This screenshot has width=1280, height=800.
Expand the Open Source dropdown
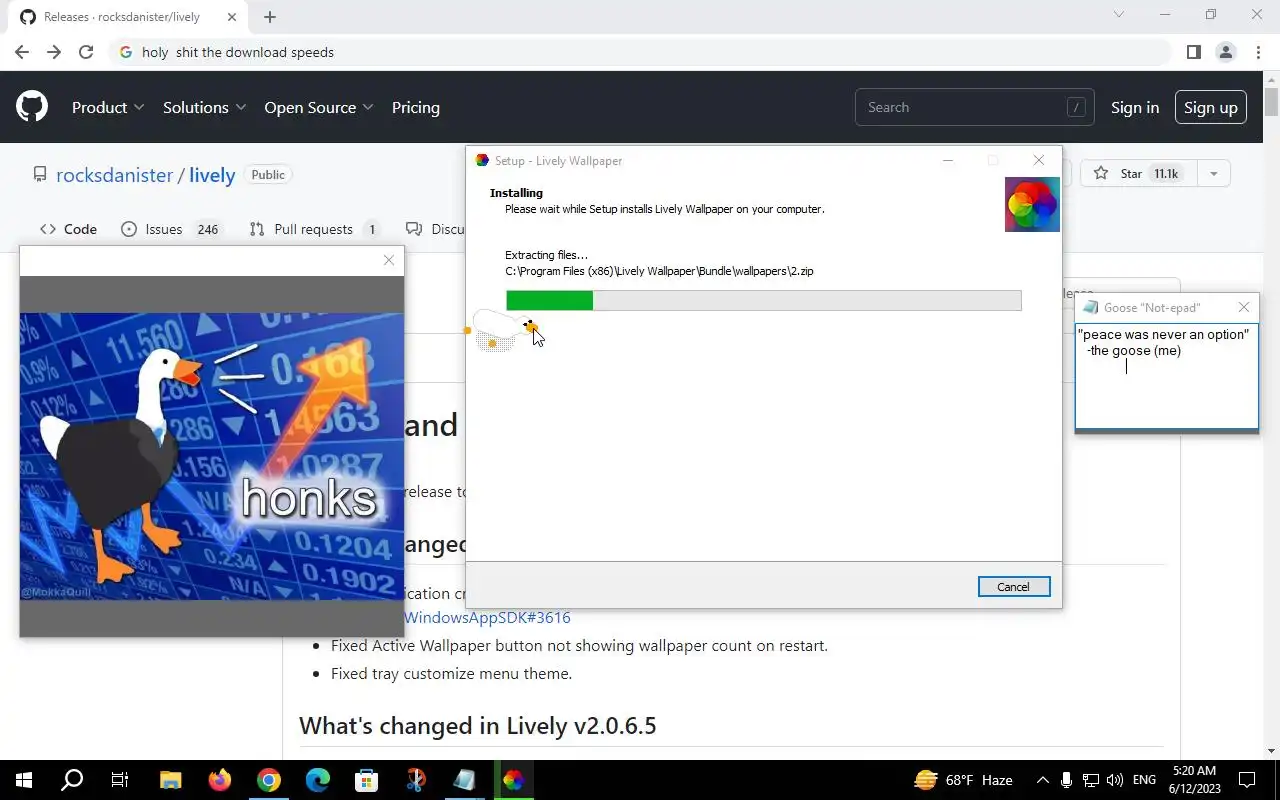[x=319, y=107]
